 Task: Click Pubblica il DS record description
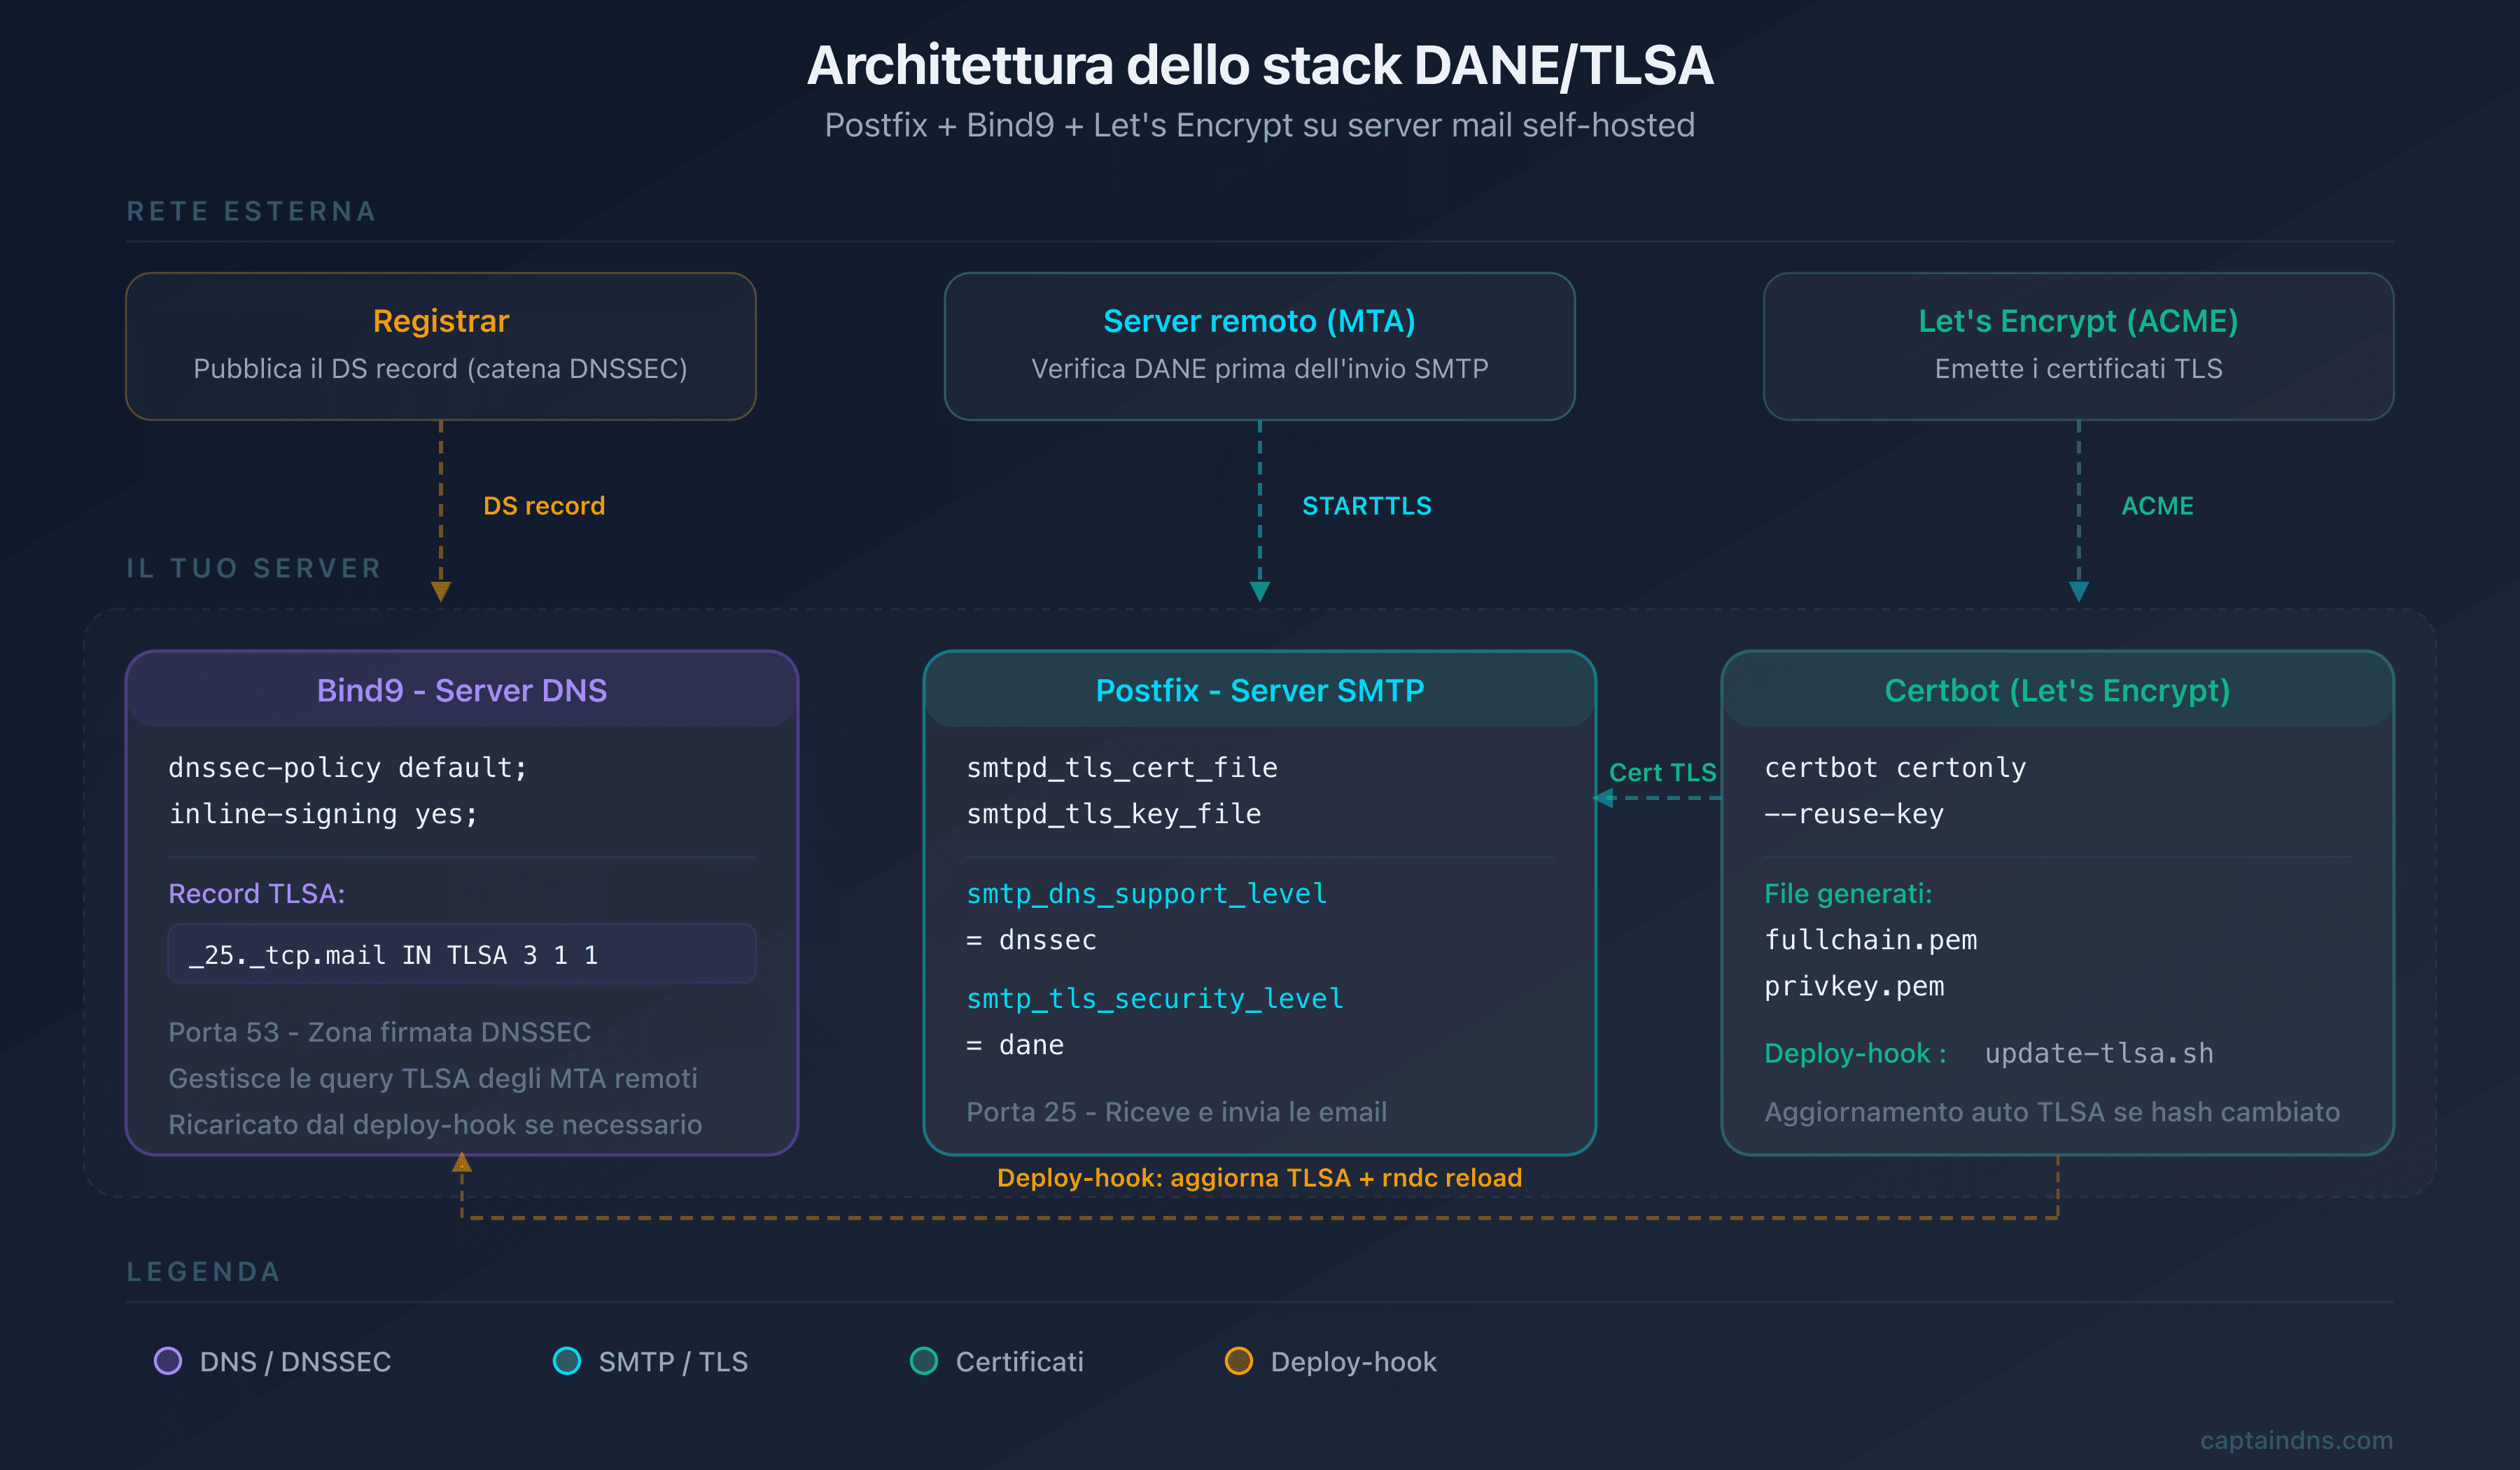coord(441,368)
